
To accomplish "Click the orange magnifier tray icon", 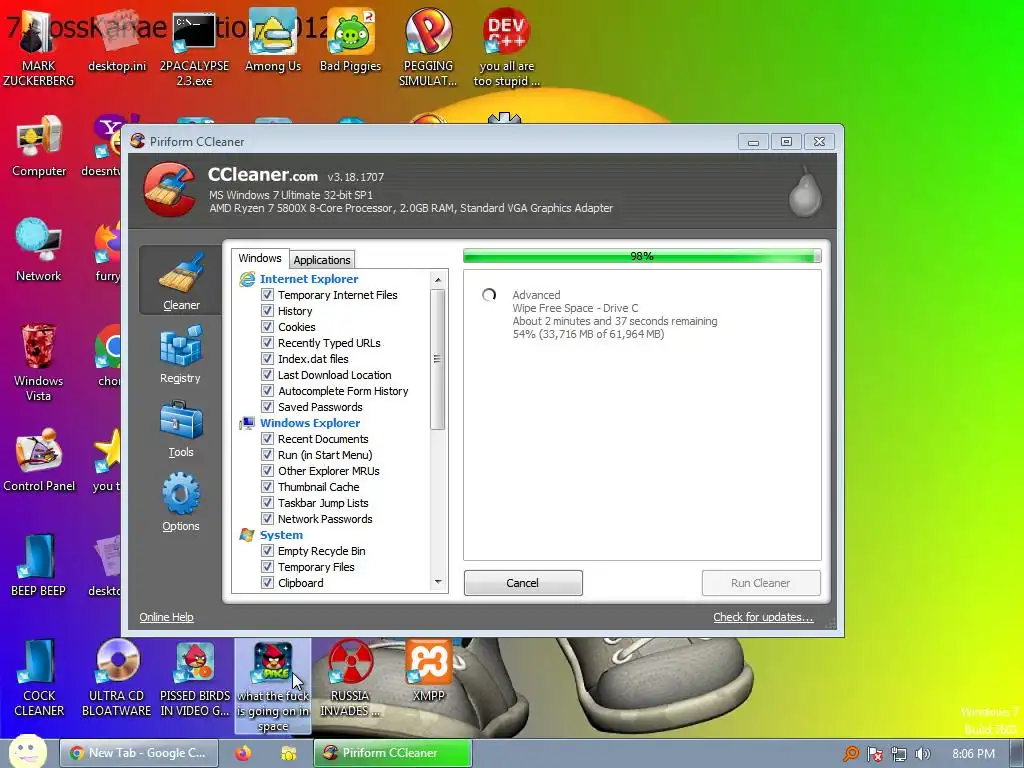I will click(x=850, y=754).
